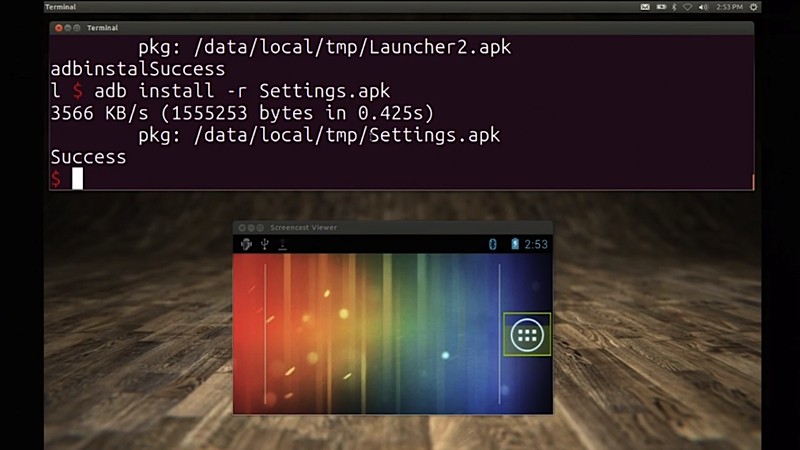
Task: Close the Screencast Viewer window
Action: tap(242, 228)
